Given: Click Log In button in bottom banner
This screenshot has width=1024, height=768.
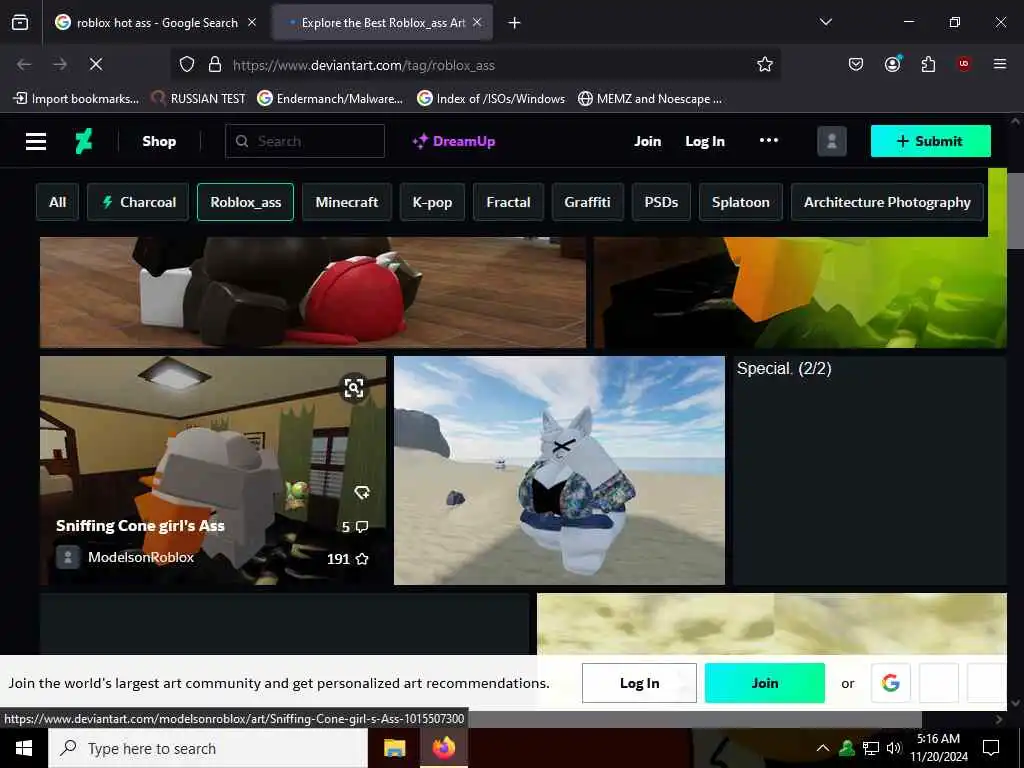Looking at the screenshot, I should 639,683.
